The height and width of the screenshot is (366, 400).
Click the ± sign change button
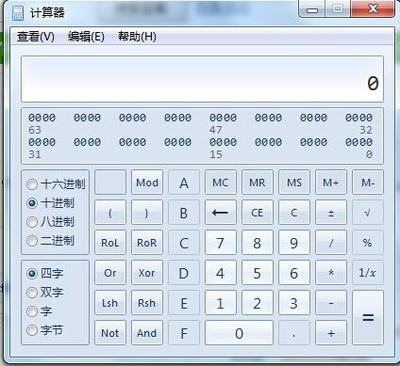pos(331,213)
